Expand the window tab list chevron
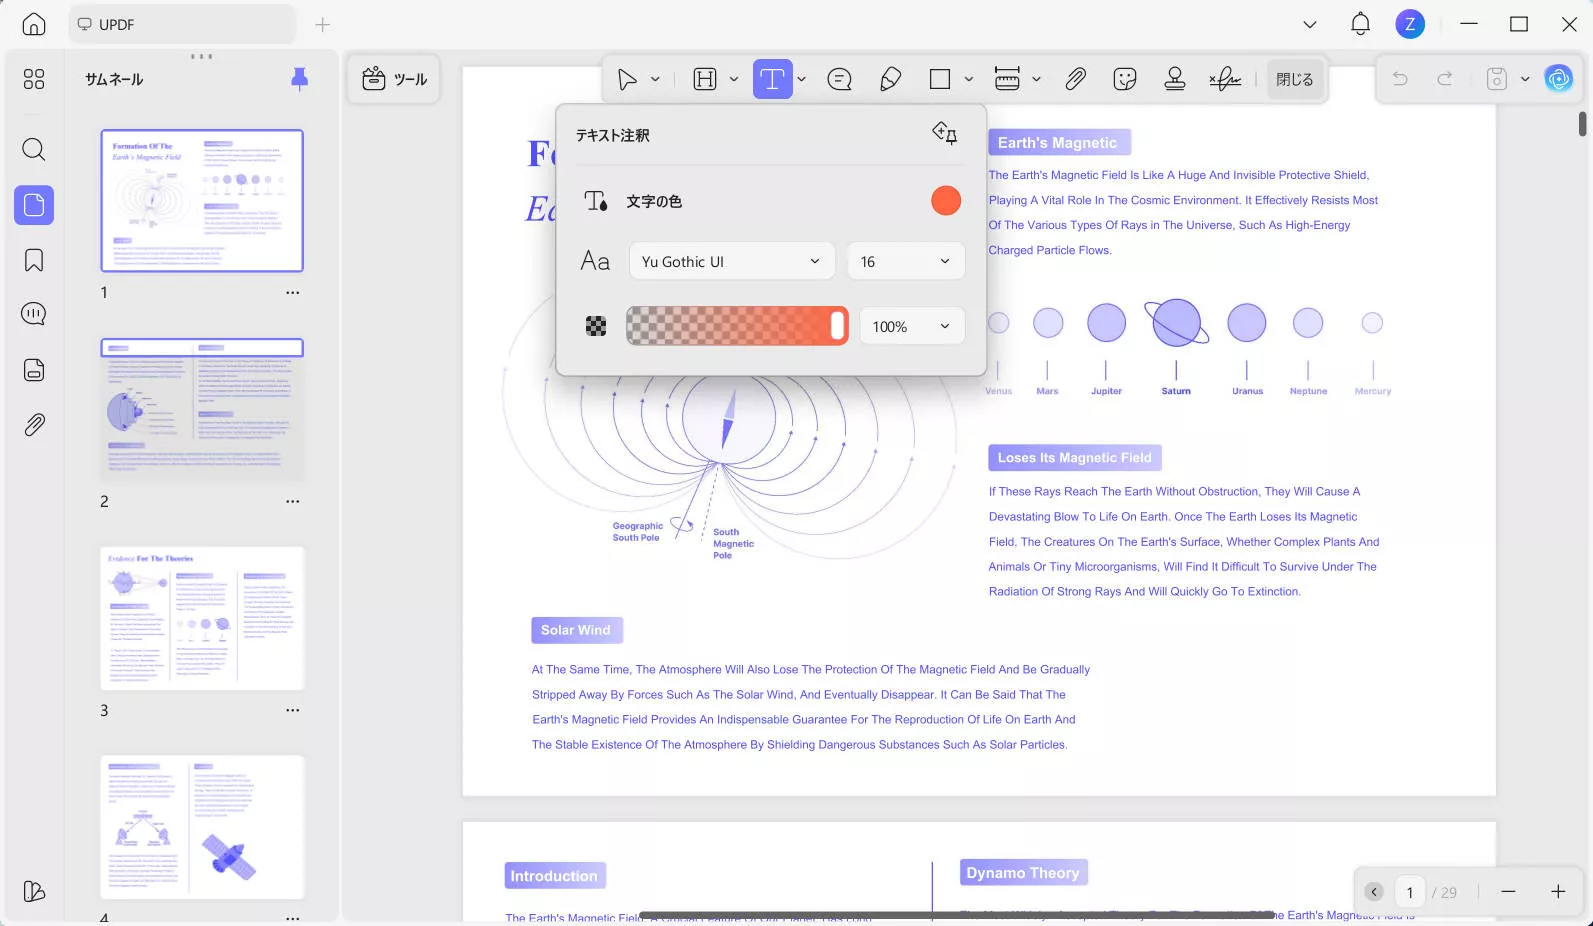This screenshot has width=1593, height=926. click(1309, 24)
